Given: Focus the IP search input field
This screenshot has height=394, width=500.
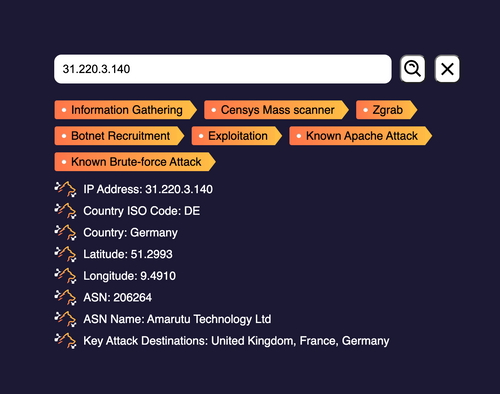Looking at the screenshot, I should click(x=223, y=69).
